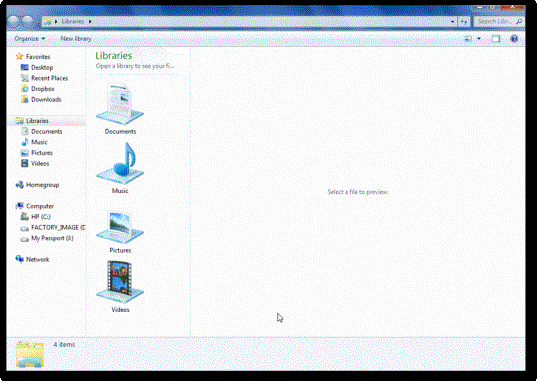
Task: Click the Network icon
Action: pos(20,259)
